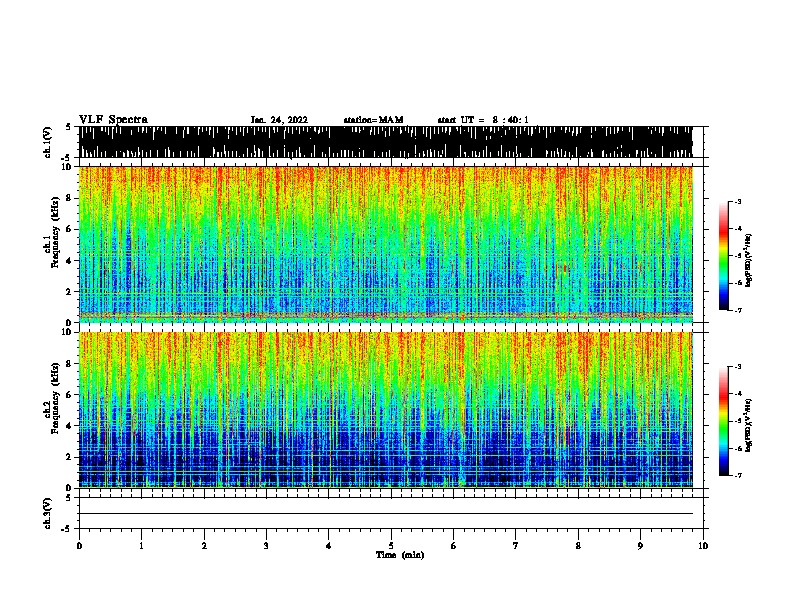Click the "3" tick on the Time axis

point(266,546)
